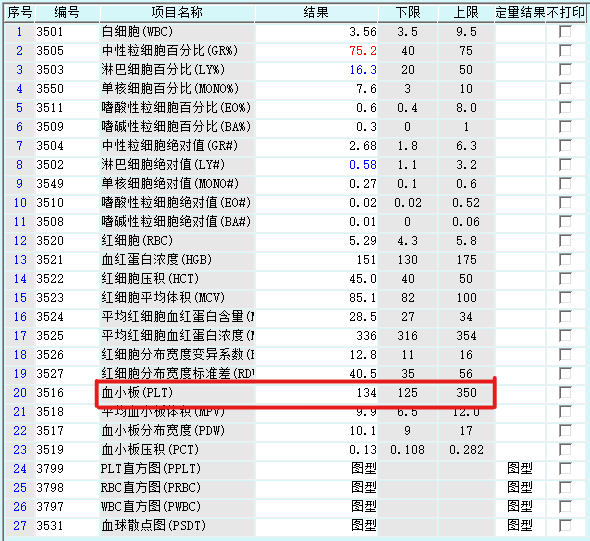Toggle no-print checkbox on 血红蛋白浓度(HGB) row
The width and height of the screenshot is (590, 541).
click(565, 260)
